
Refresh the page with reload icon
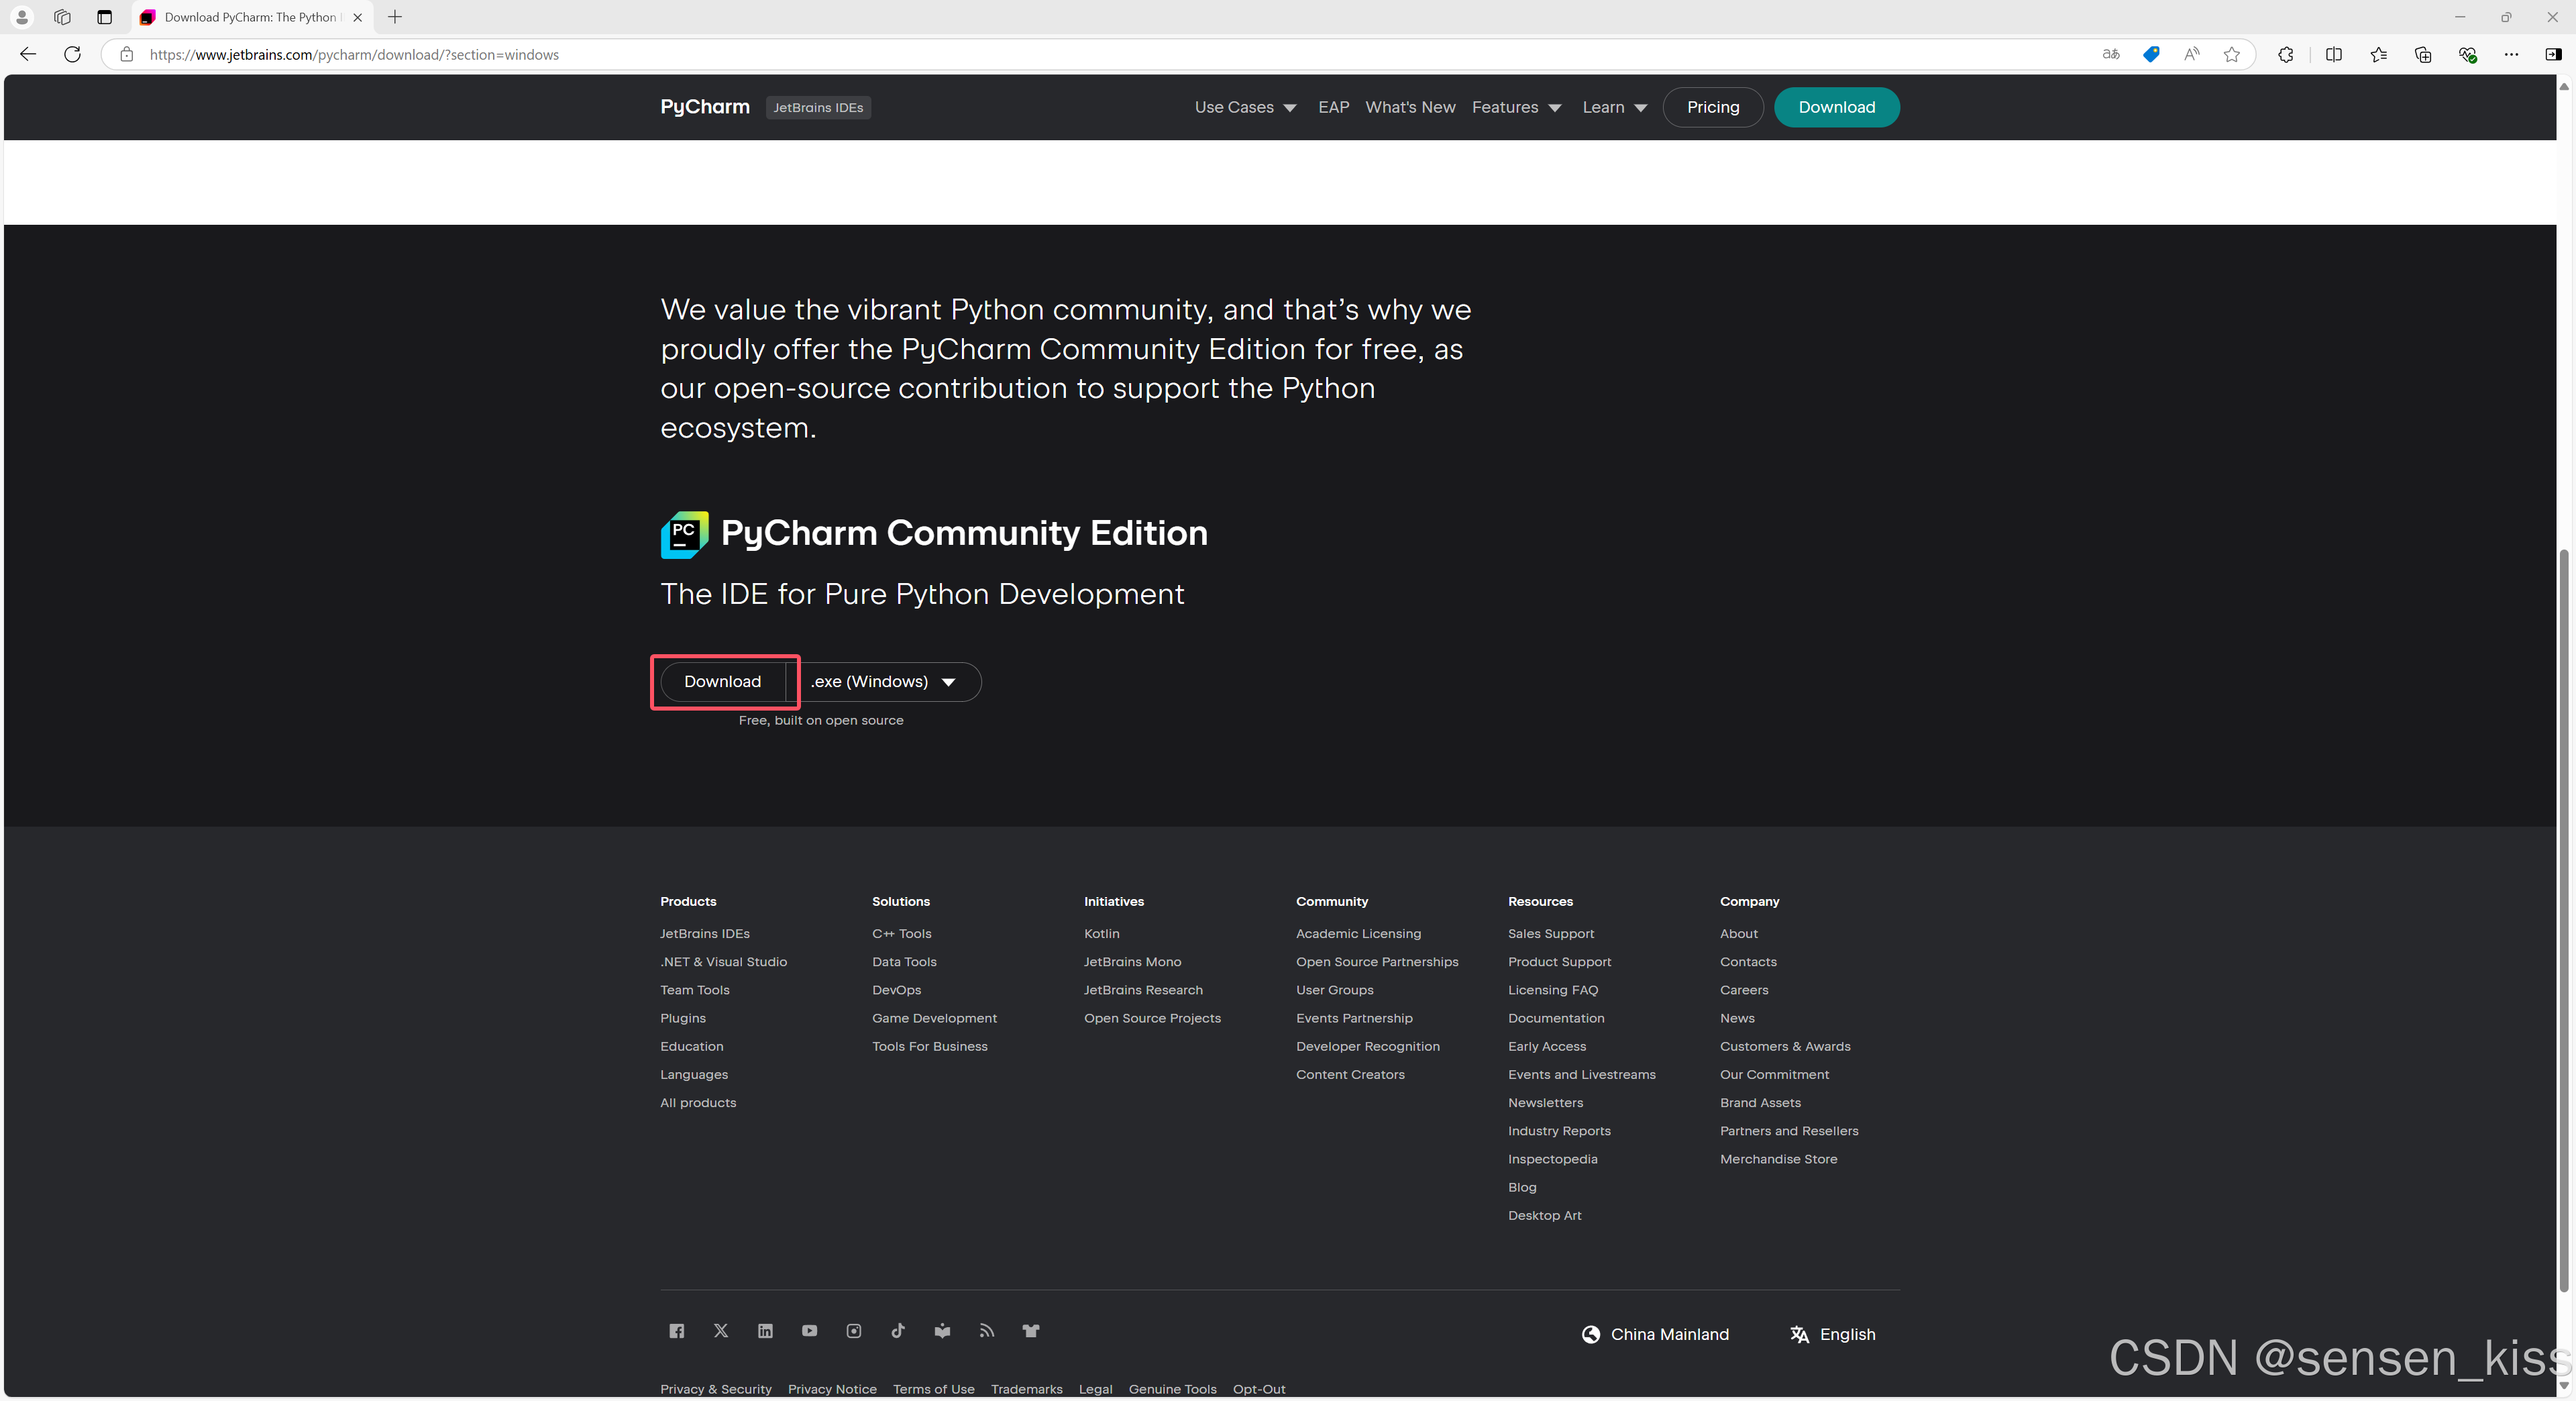[72, 54]
